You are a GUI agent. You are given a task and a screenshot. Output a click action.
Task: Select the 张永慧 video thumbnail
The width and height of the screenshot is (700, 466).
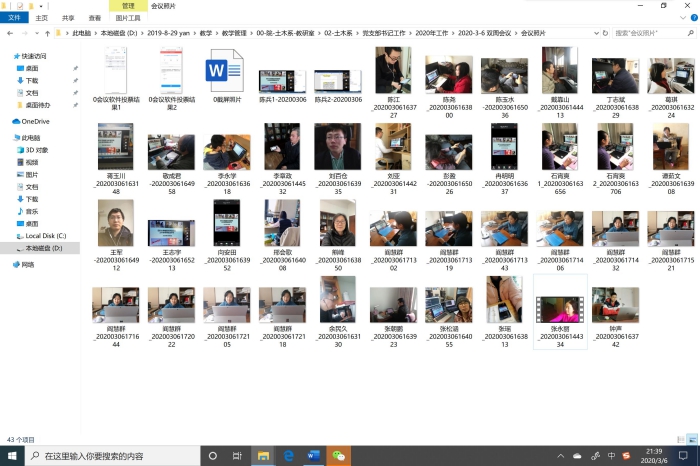(557, 312)
